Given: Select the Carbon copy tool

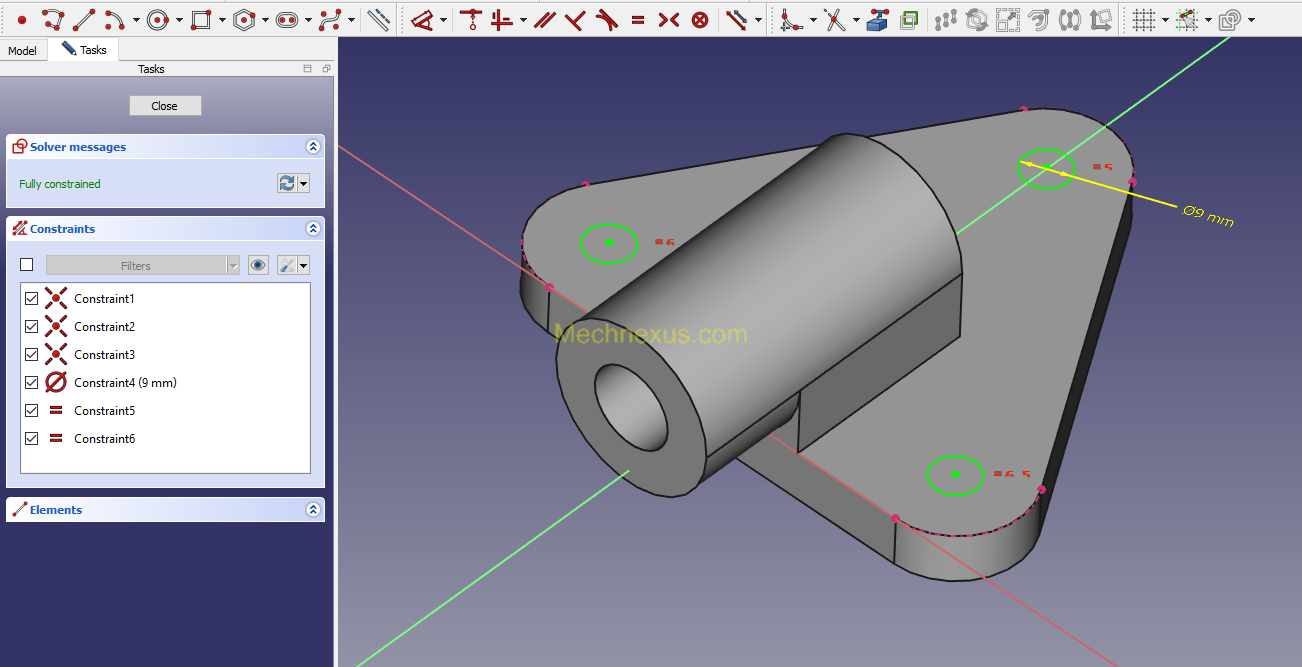Looking at the screenshot, I should tap(909, 19).
